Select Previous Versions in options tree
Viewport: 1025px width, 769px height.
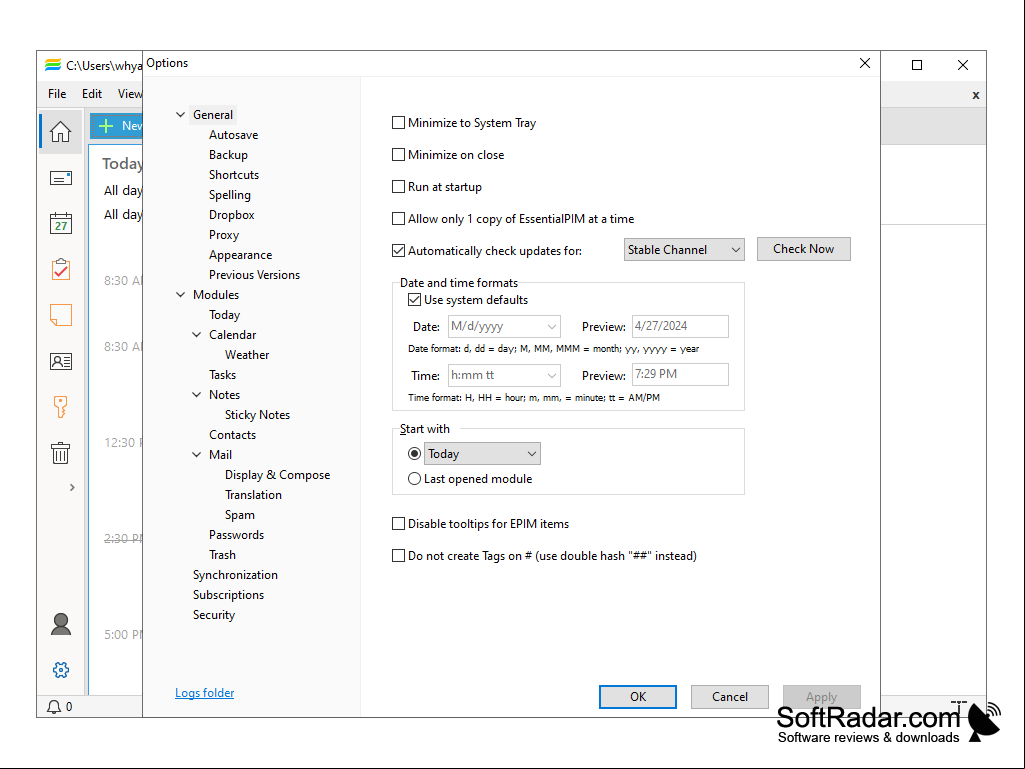click(x=254, y=275)
